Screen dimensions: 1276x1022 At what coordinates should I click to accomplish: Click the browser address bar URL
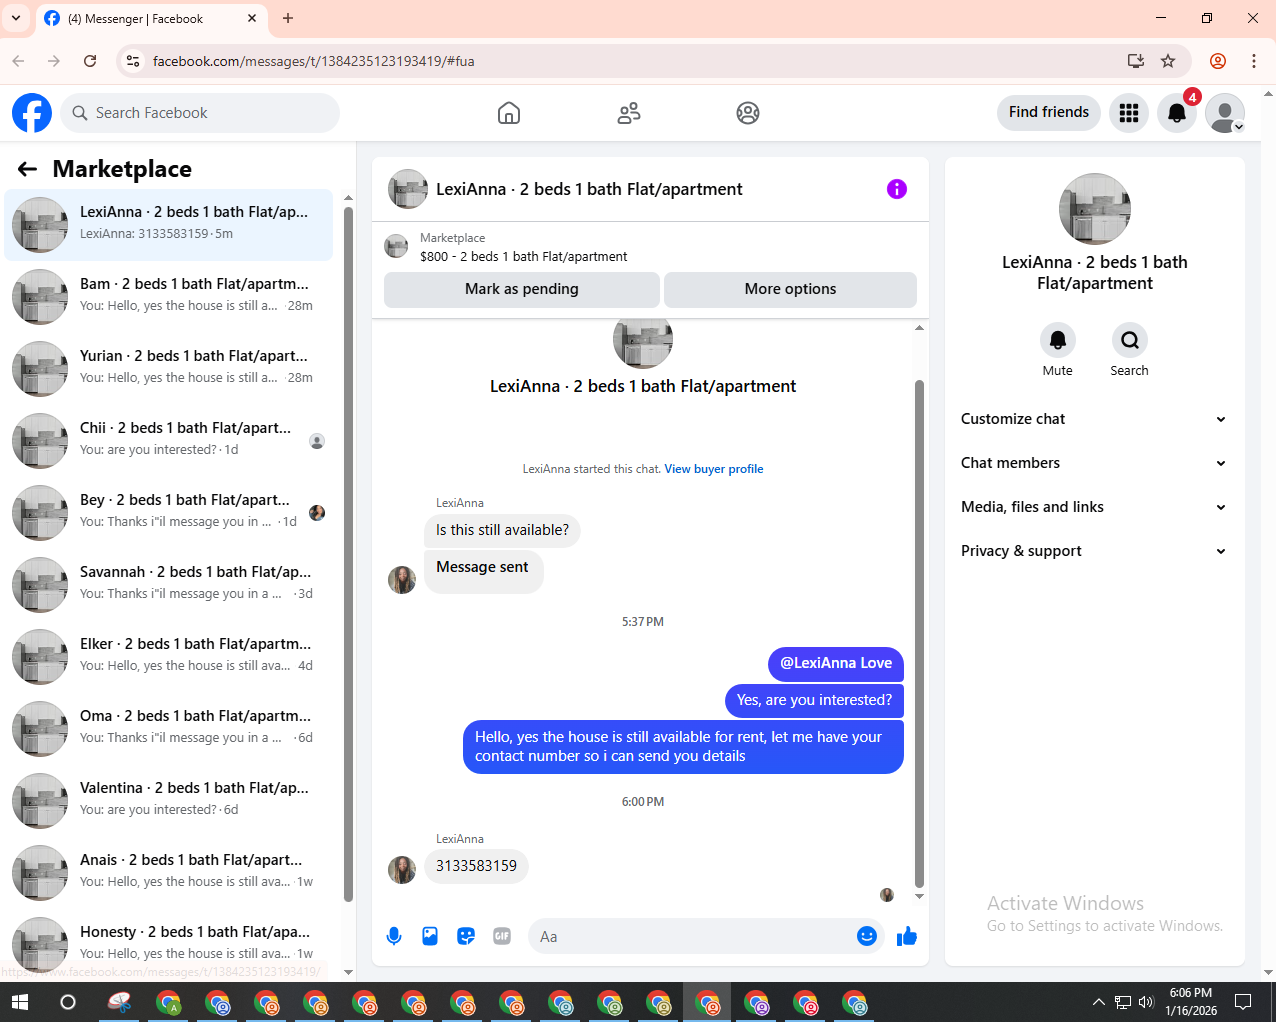tap(314, 61)
